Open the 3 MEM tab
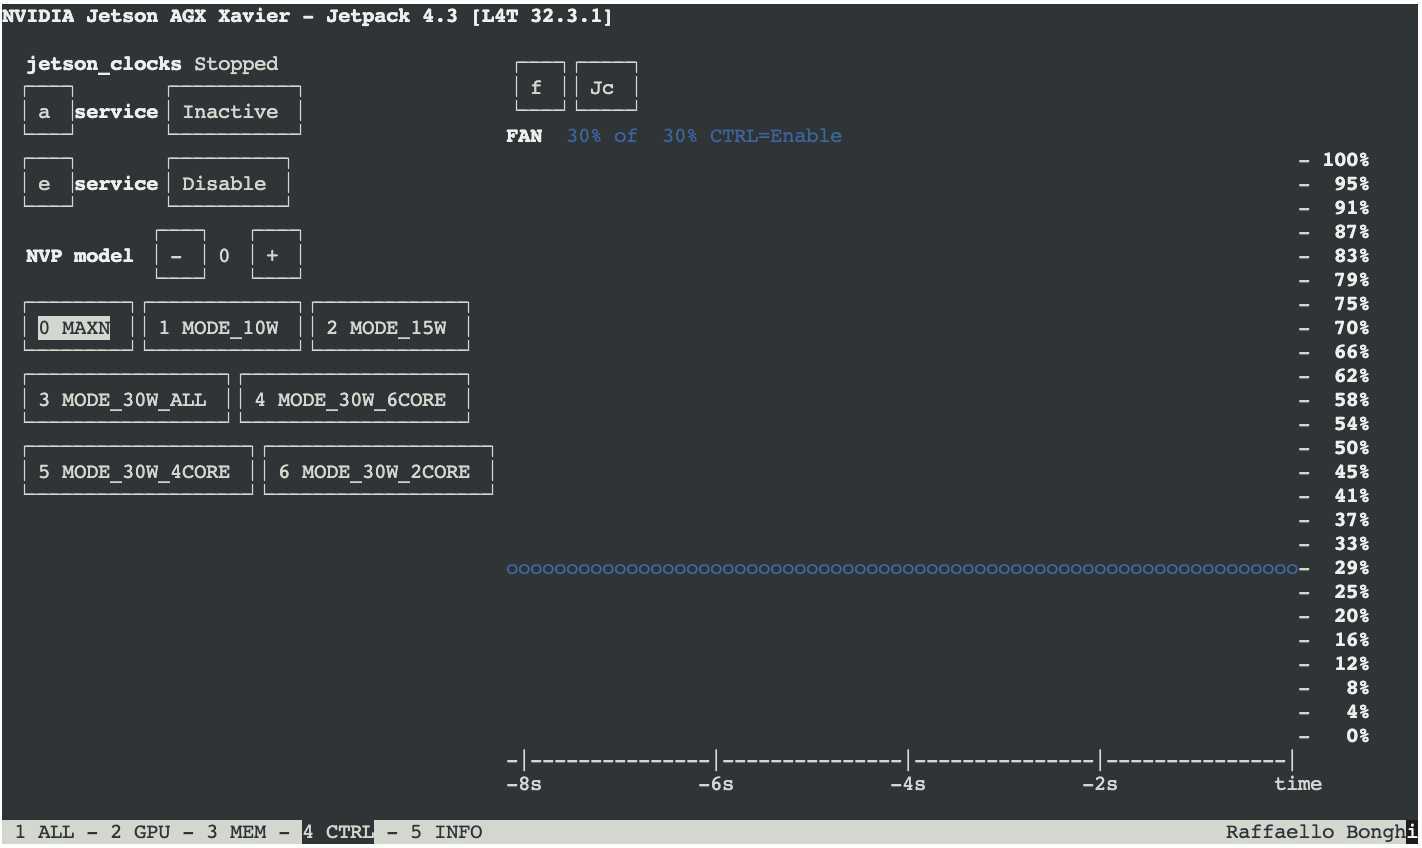This screenshot has height=848, width=1422. pyautogui.click(x=236, y=832)
